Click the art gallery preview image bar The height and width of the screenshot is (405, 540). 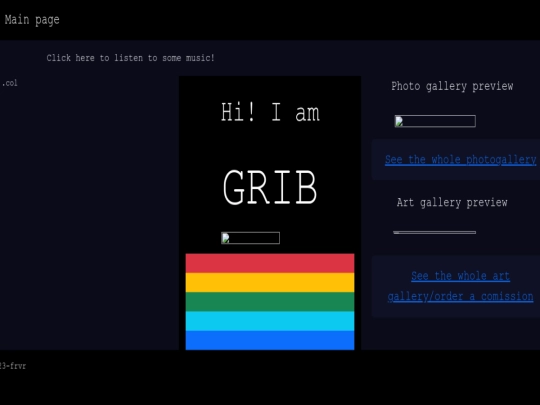[435, 232]
